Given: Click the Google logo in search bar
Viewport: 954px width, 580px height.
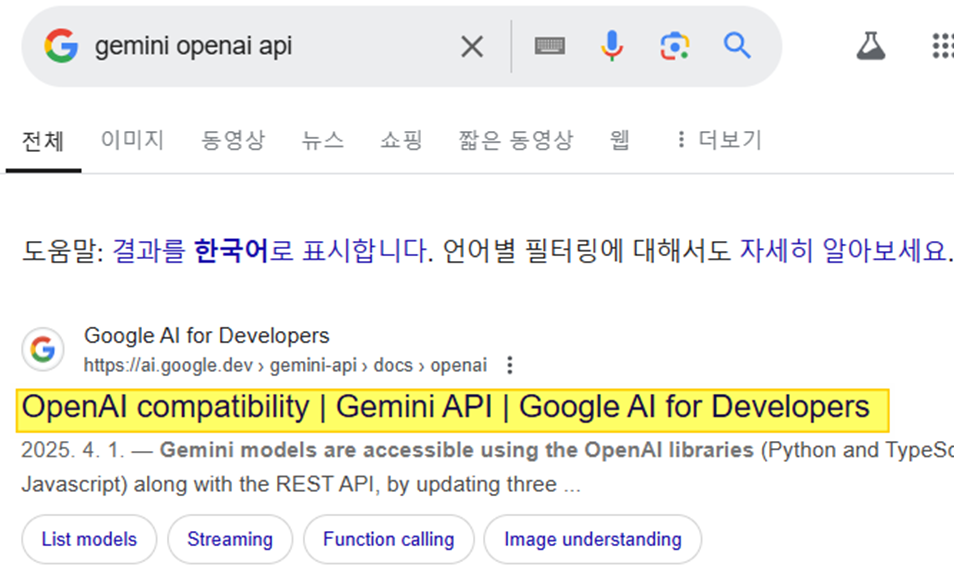Looking at the screenshot, I should 61,46.
